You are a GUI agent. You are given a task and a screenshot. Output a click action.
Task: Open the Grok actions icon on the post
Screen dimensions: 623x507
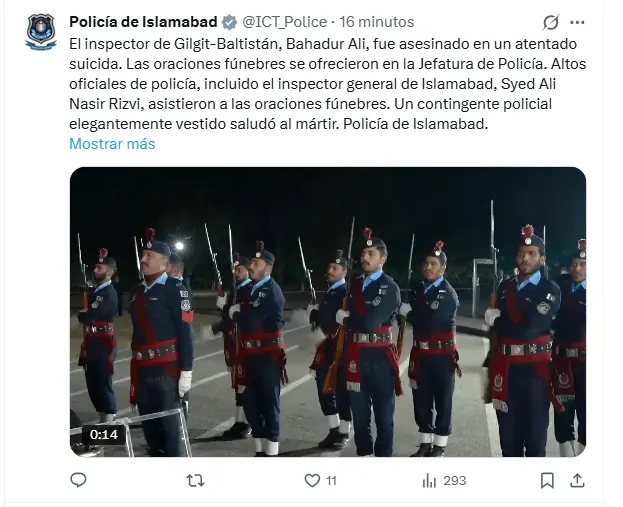point(551,22)
